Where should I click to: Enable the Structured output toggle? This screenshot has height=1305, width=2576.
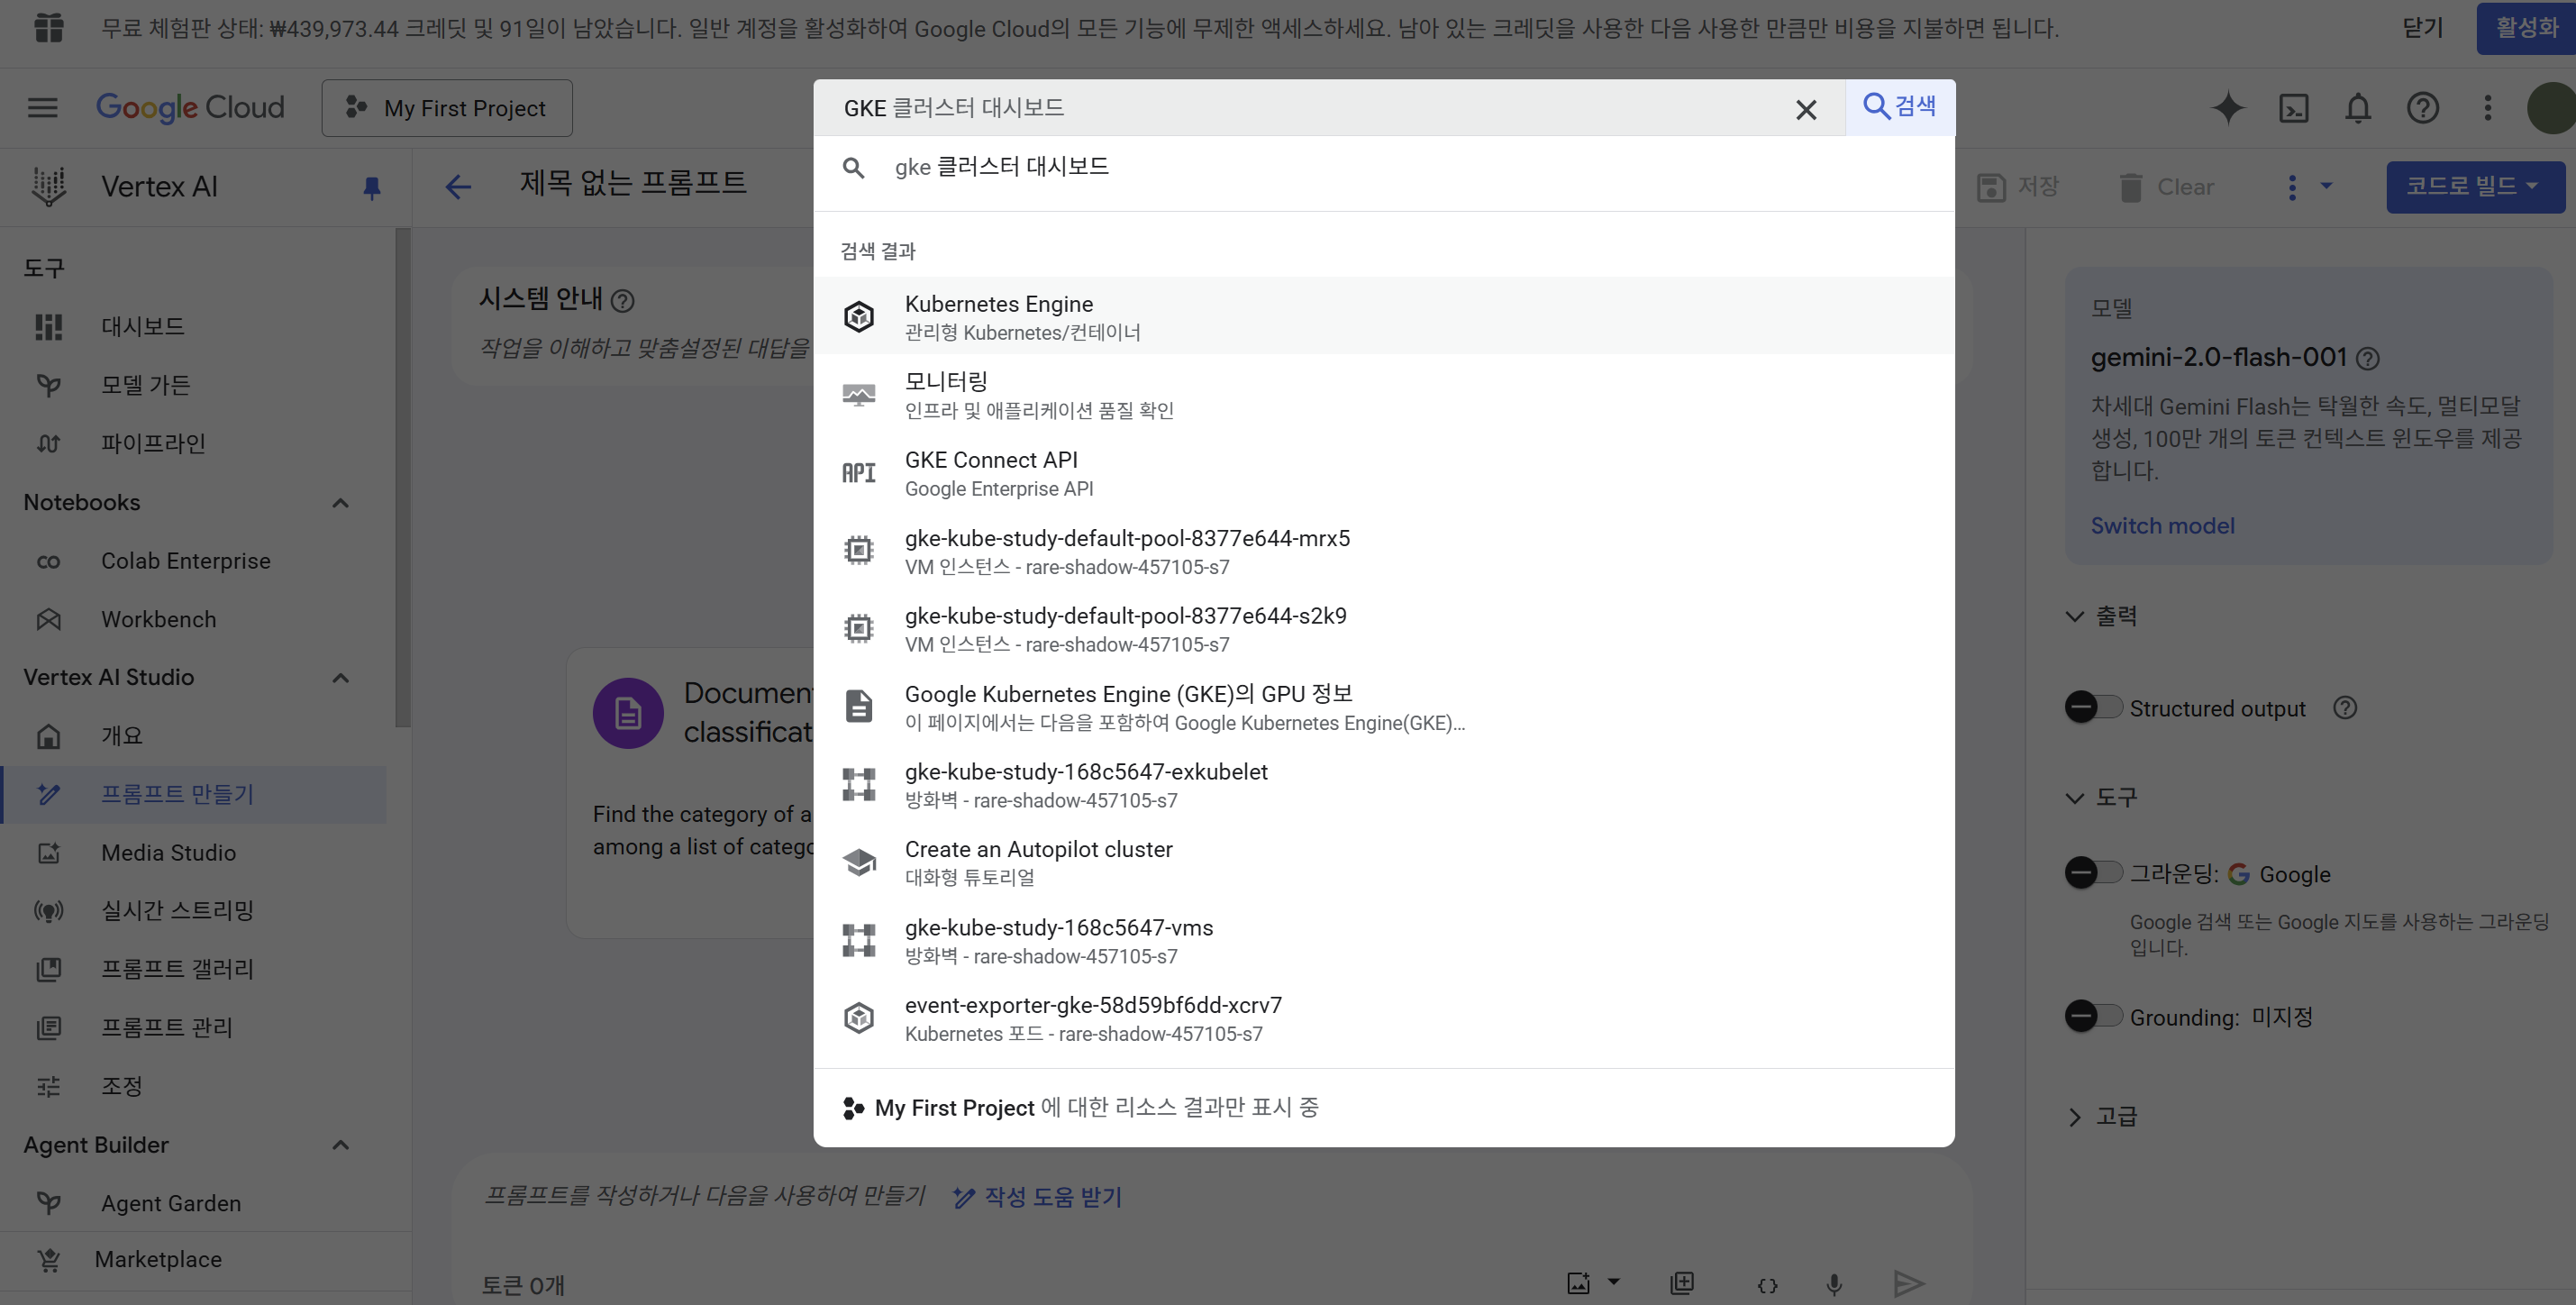2092,708
